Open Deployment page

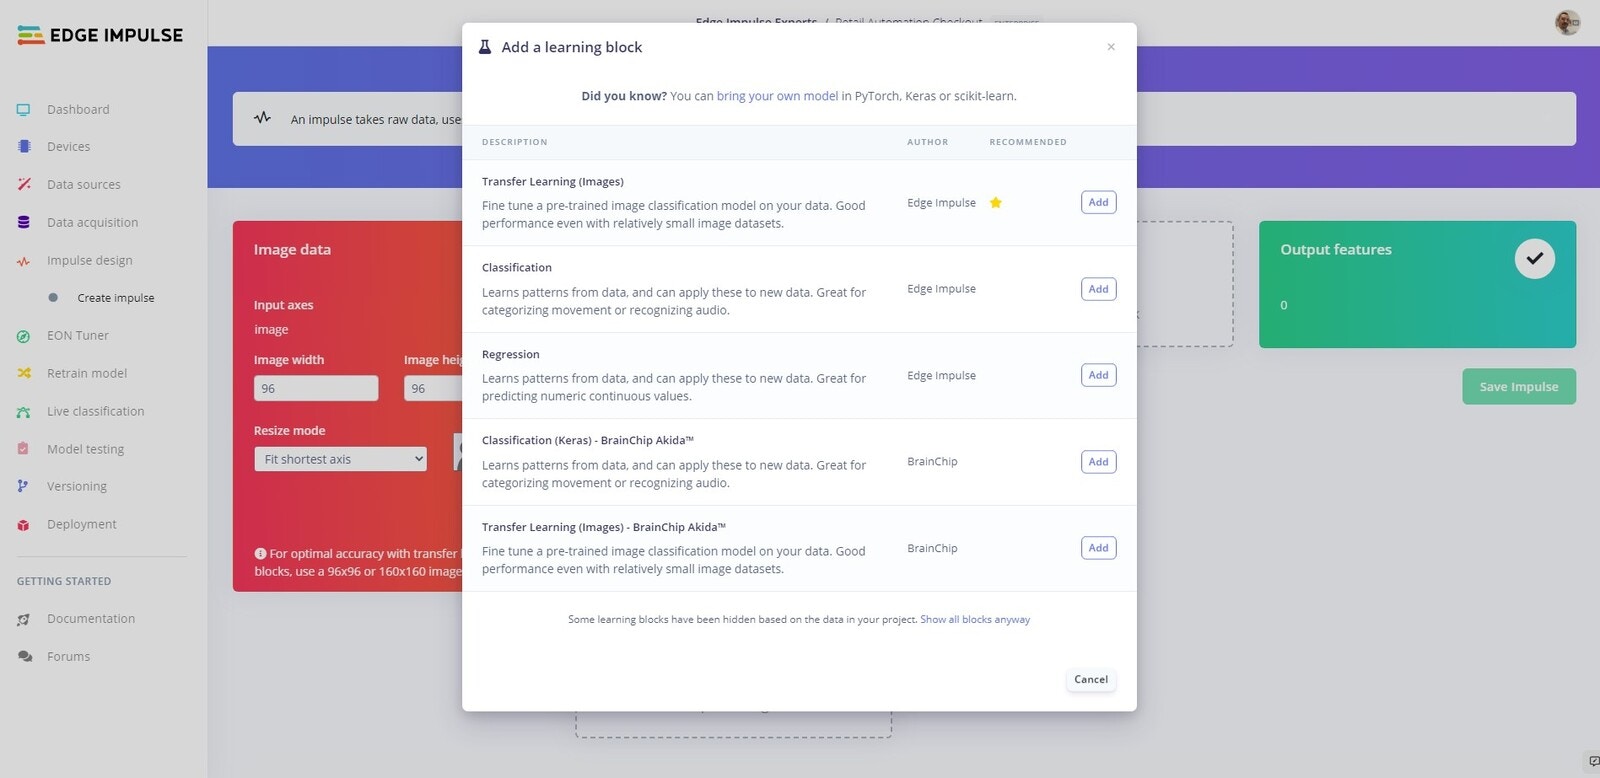click(82, 524)
